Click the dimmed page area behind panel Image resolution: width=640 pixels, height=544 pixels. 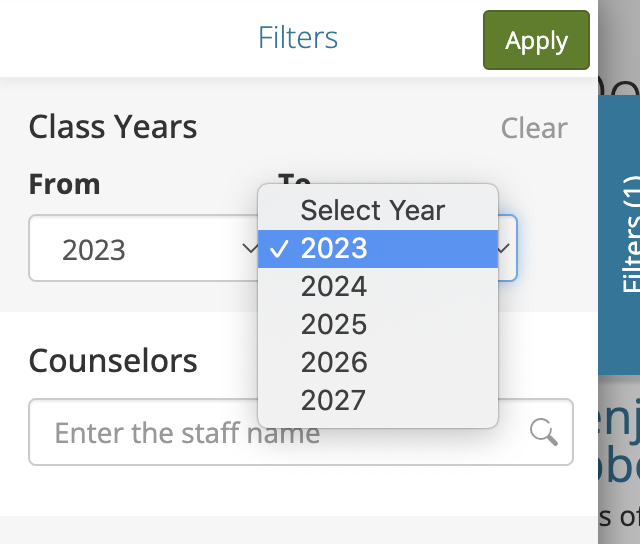point(619,457)
